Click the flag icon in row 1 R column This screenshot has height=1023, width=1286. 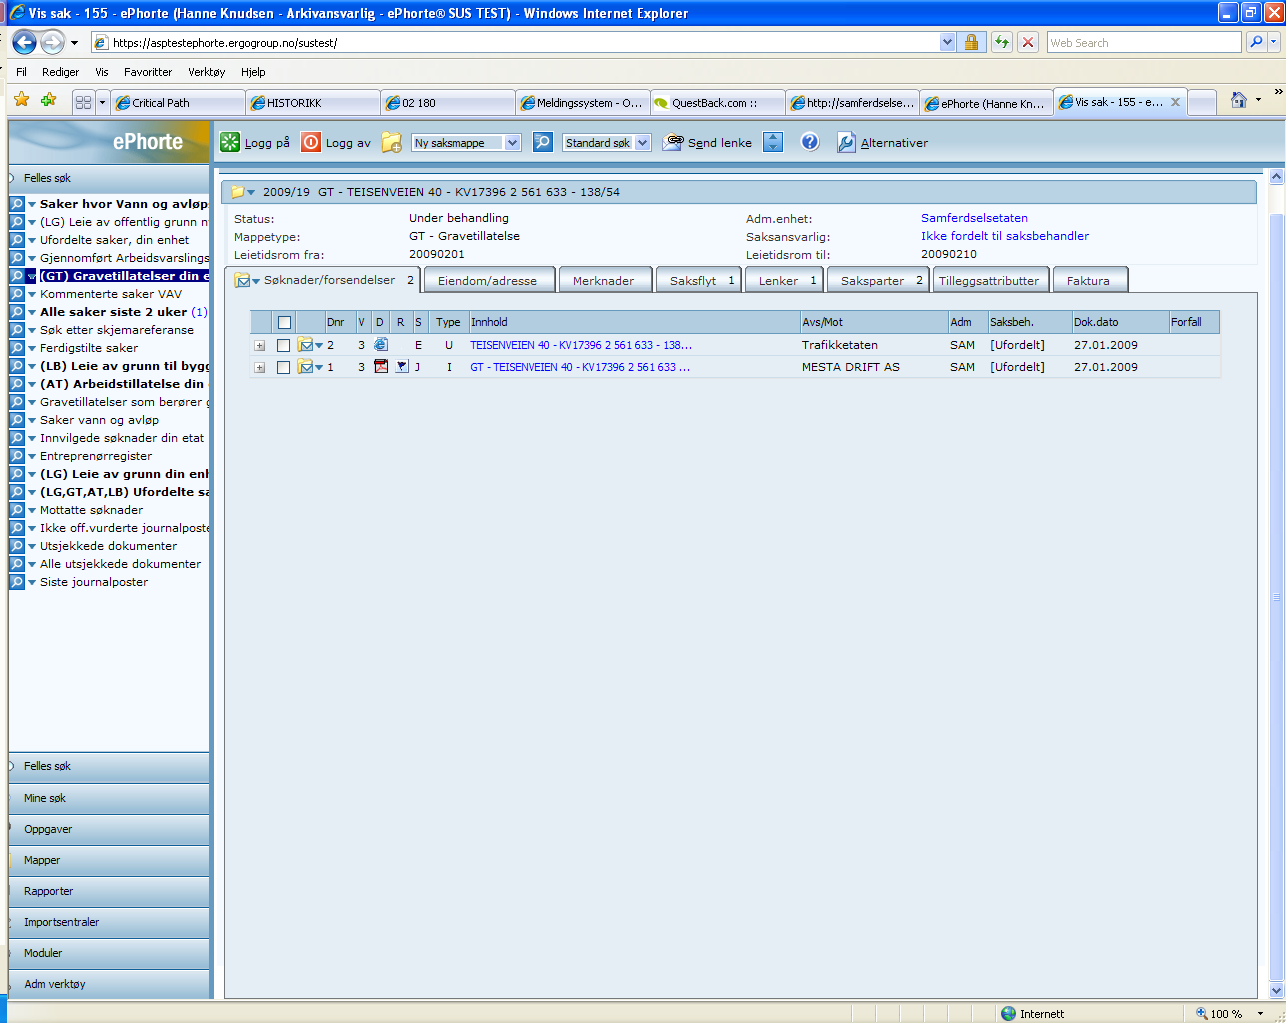pyautogui.click(x=401, y=366)
